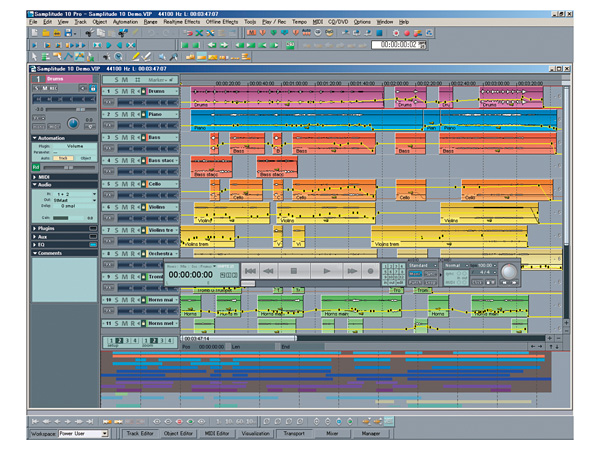Image resolution: width=600 pixels, height=450 pixels.
Task: Open the File menu
Action: [33, 22]
